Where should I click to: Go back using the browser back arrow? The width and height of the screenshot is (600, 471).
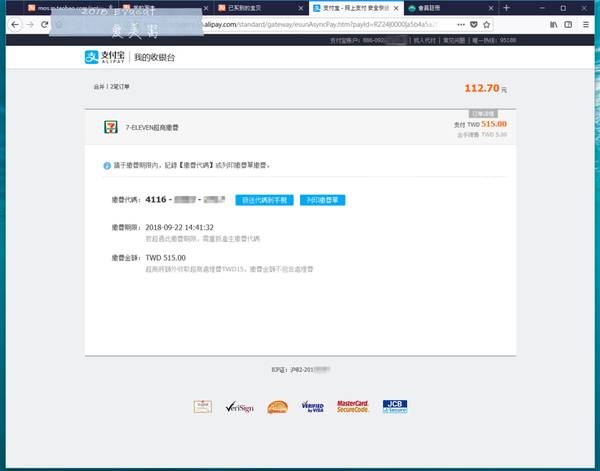(15, 25)
